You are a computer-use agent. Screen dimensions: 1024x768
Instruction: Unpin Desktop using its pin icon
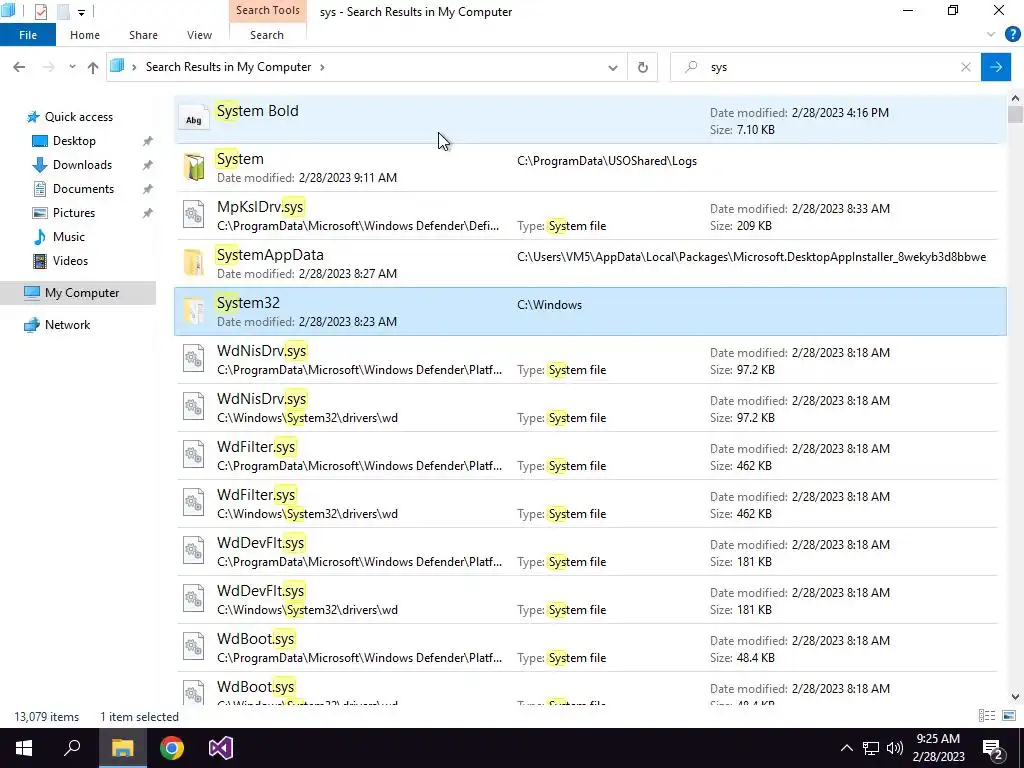click(148, 141)
